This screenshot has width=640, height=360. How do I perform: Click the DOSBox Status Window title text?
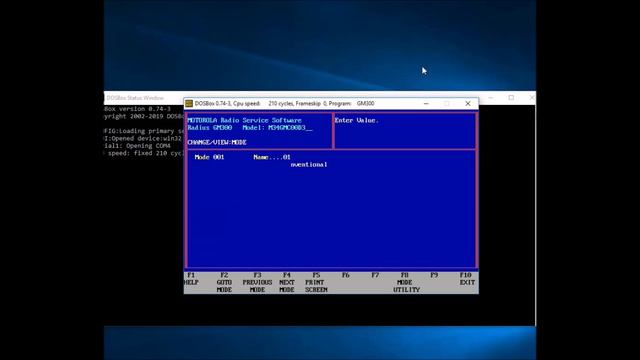135,98
